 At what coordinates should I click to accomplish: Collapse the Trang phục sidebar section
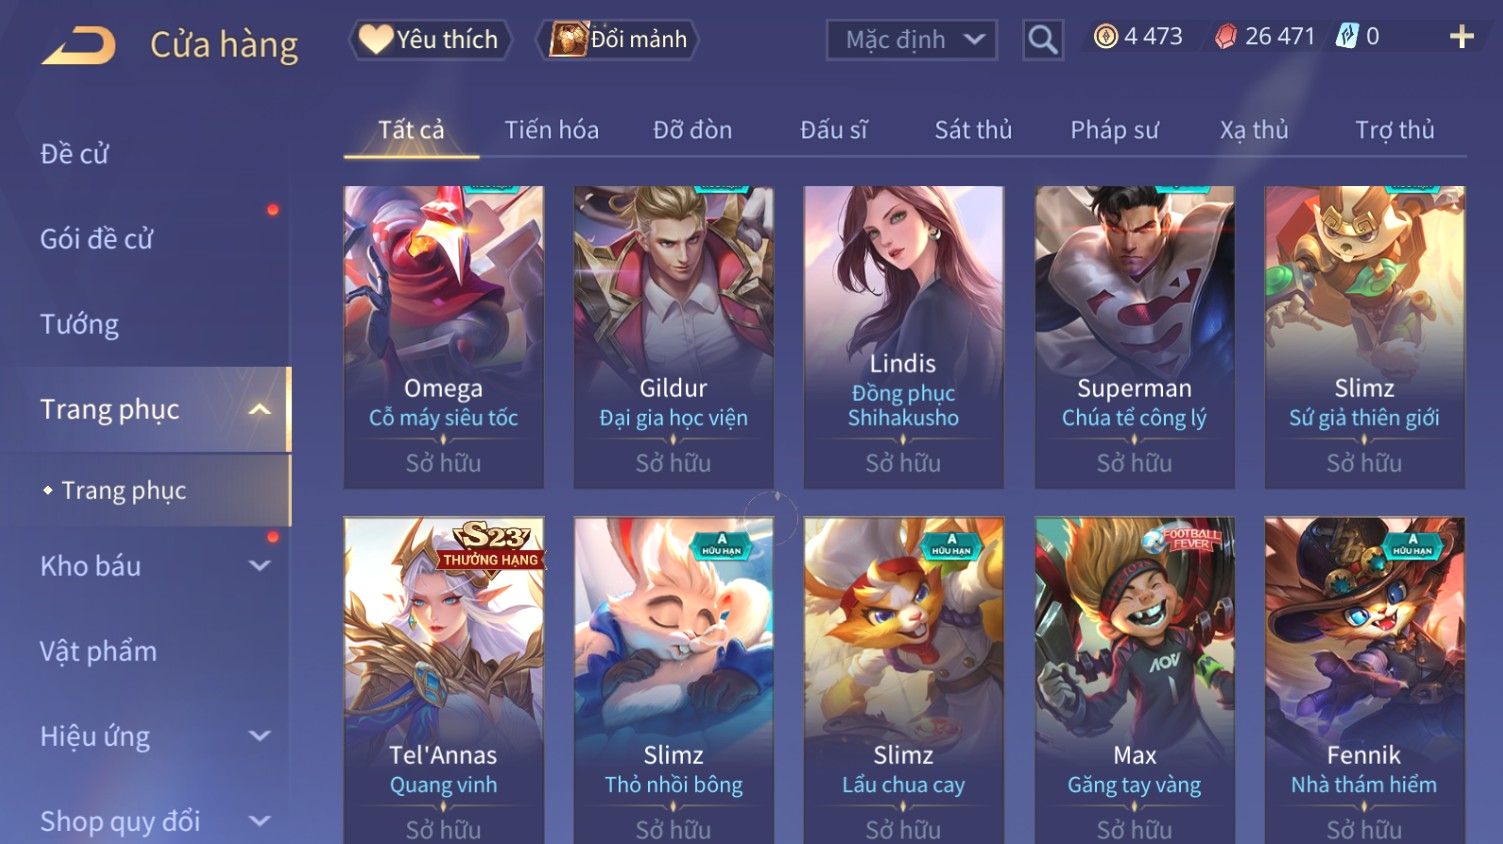click(x=259, y=409)
